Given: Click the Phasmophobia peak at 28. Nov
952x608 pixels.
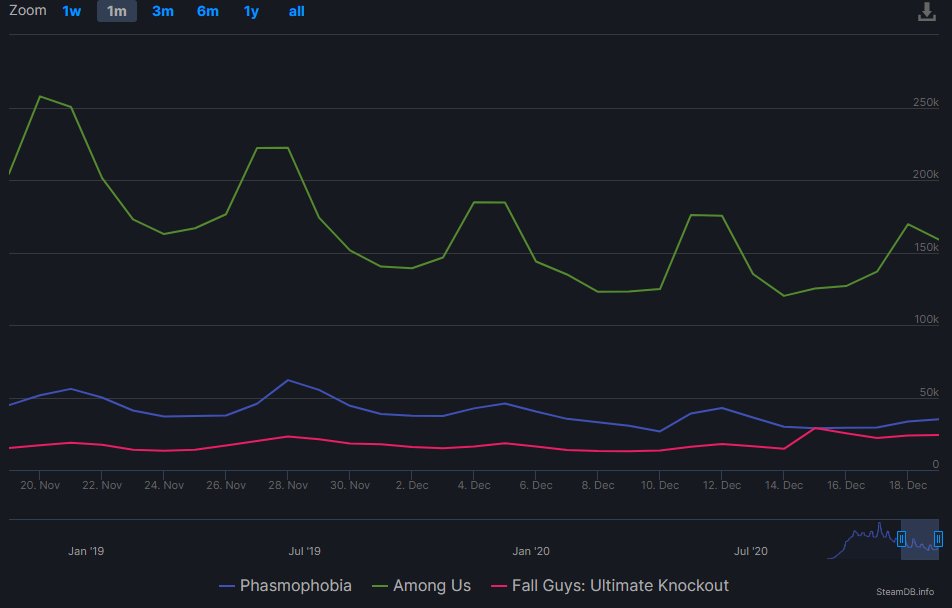Looking at the screenshot, I should pos(287,380).
